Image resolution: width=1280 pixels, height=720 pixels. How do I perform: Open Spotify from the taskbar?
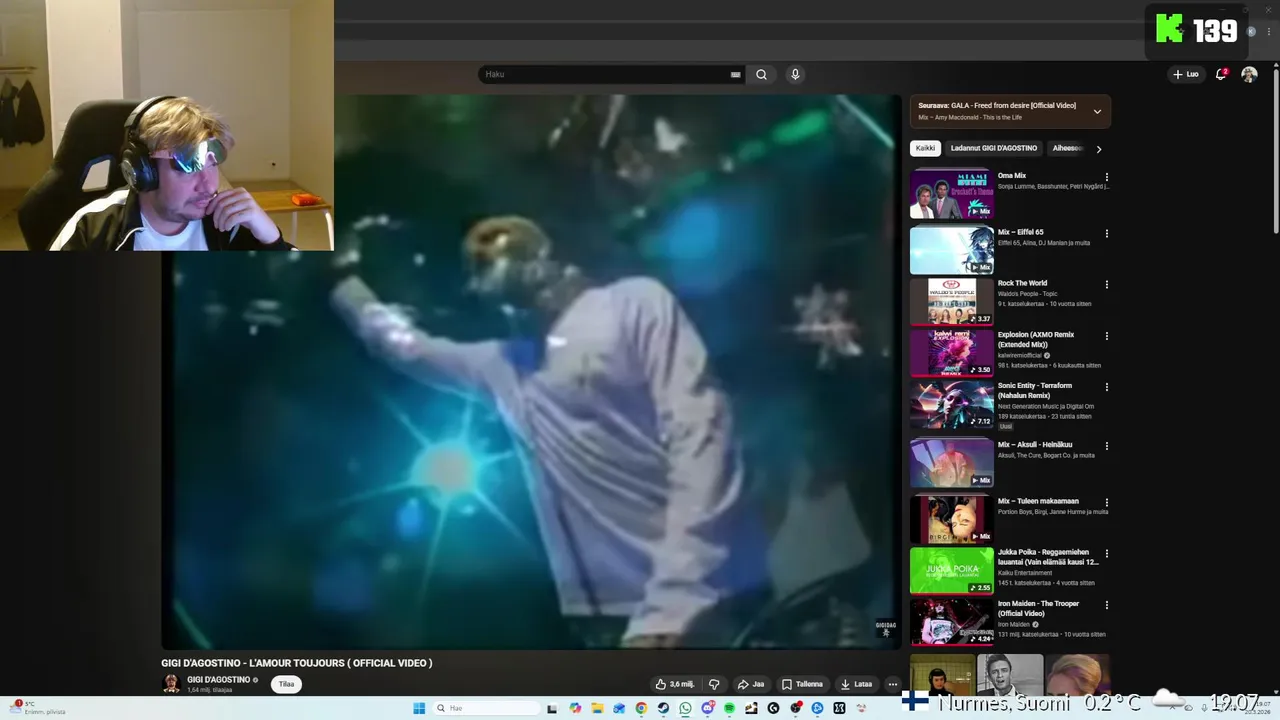pyautogui.click(x=729, y=708)
